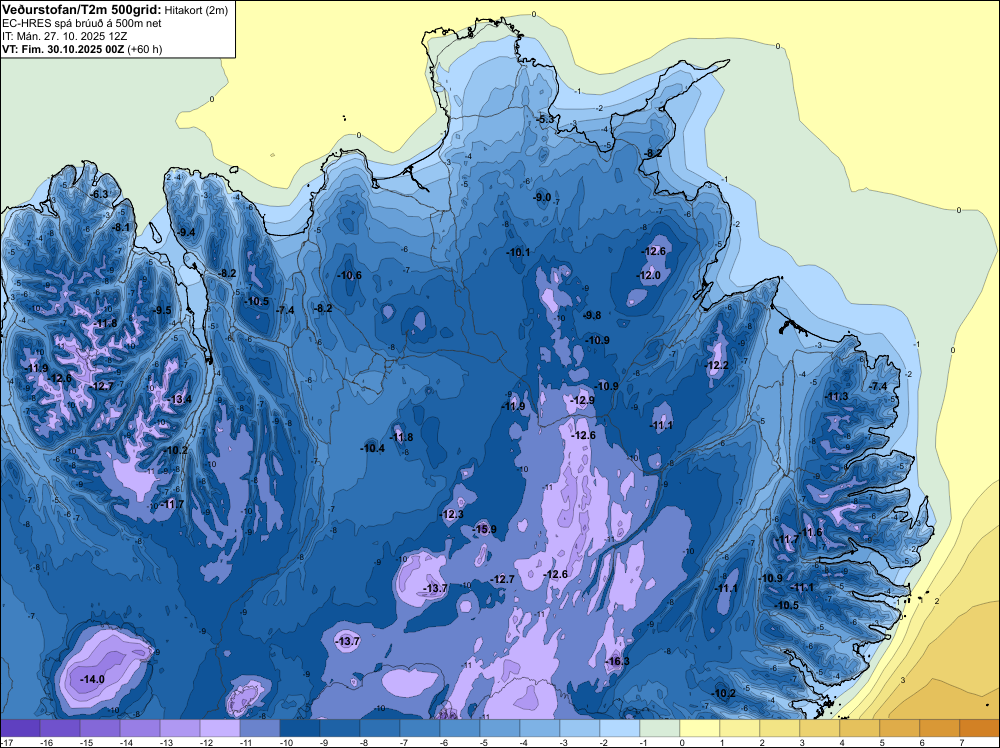
Task: Click the -12.0 temperature label
Action: tap(649, 275)
